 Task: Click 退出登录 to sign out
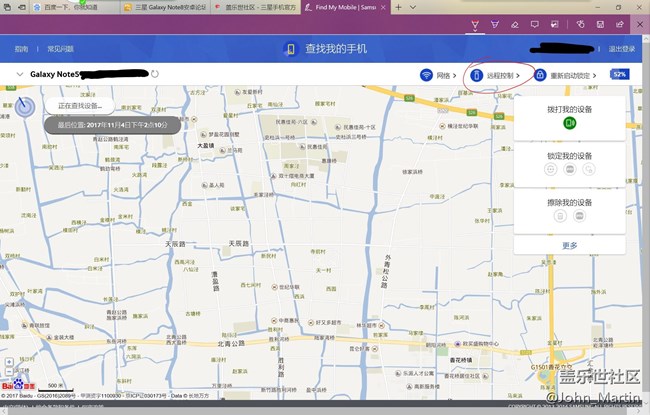[x=622, y=49]
